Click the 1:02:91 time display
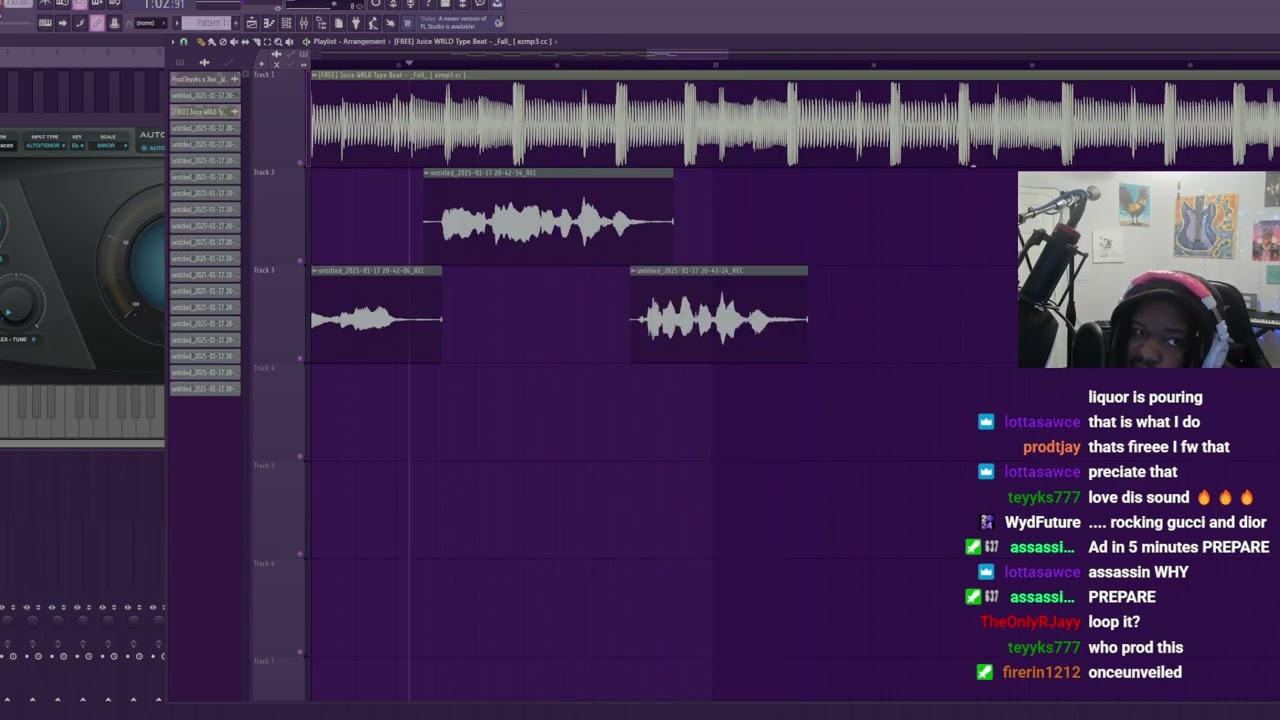This screenshot has width=1280, height=720. pyautogui.click(x=164, y=4)
